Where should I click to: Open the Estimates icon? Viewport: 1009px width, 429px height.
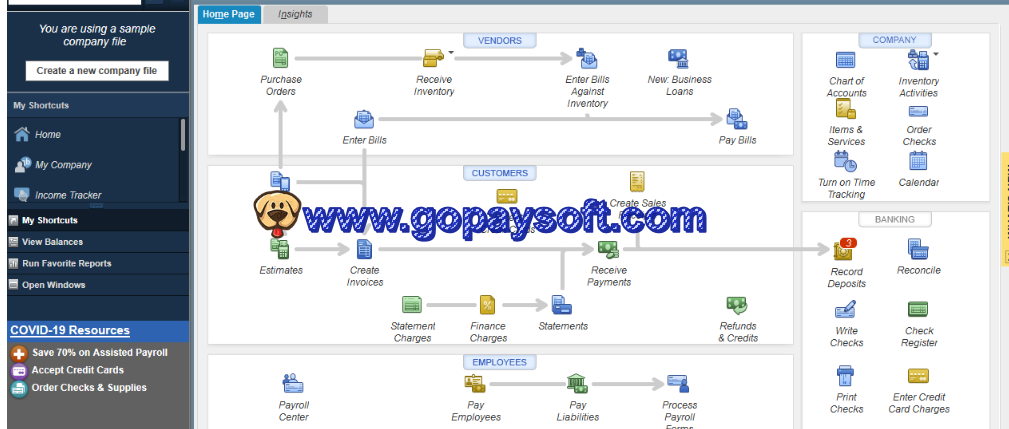[x=280, y=249]
